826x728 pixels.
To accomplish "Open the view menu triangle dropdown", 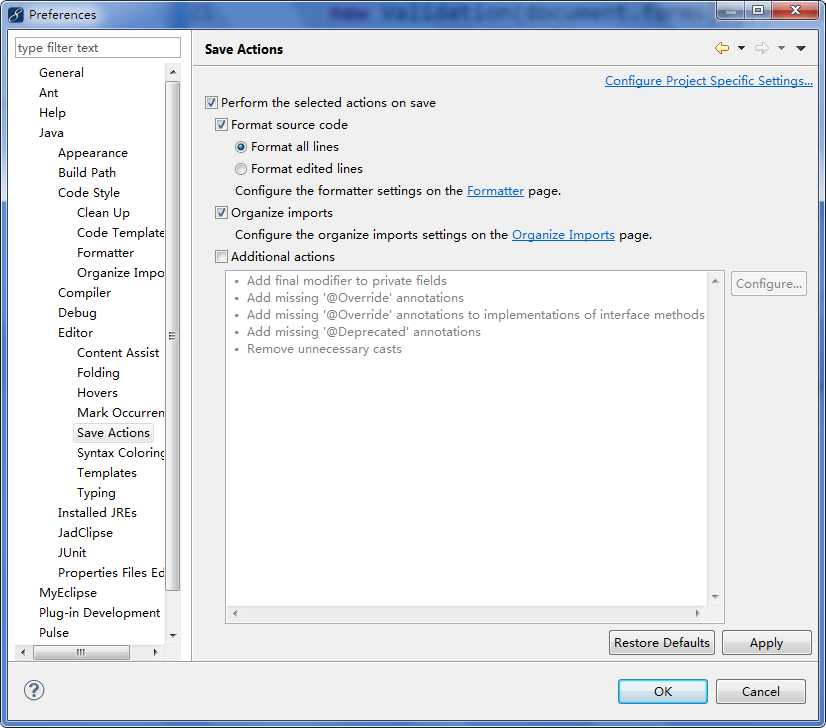I will coord(801,48).
